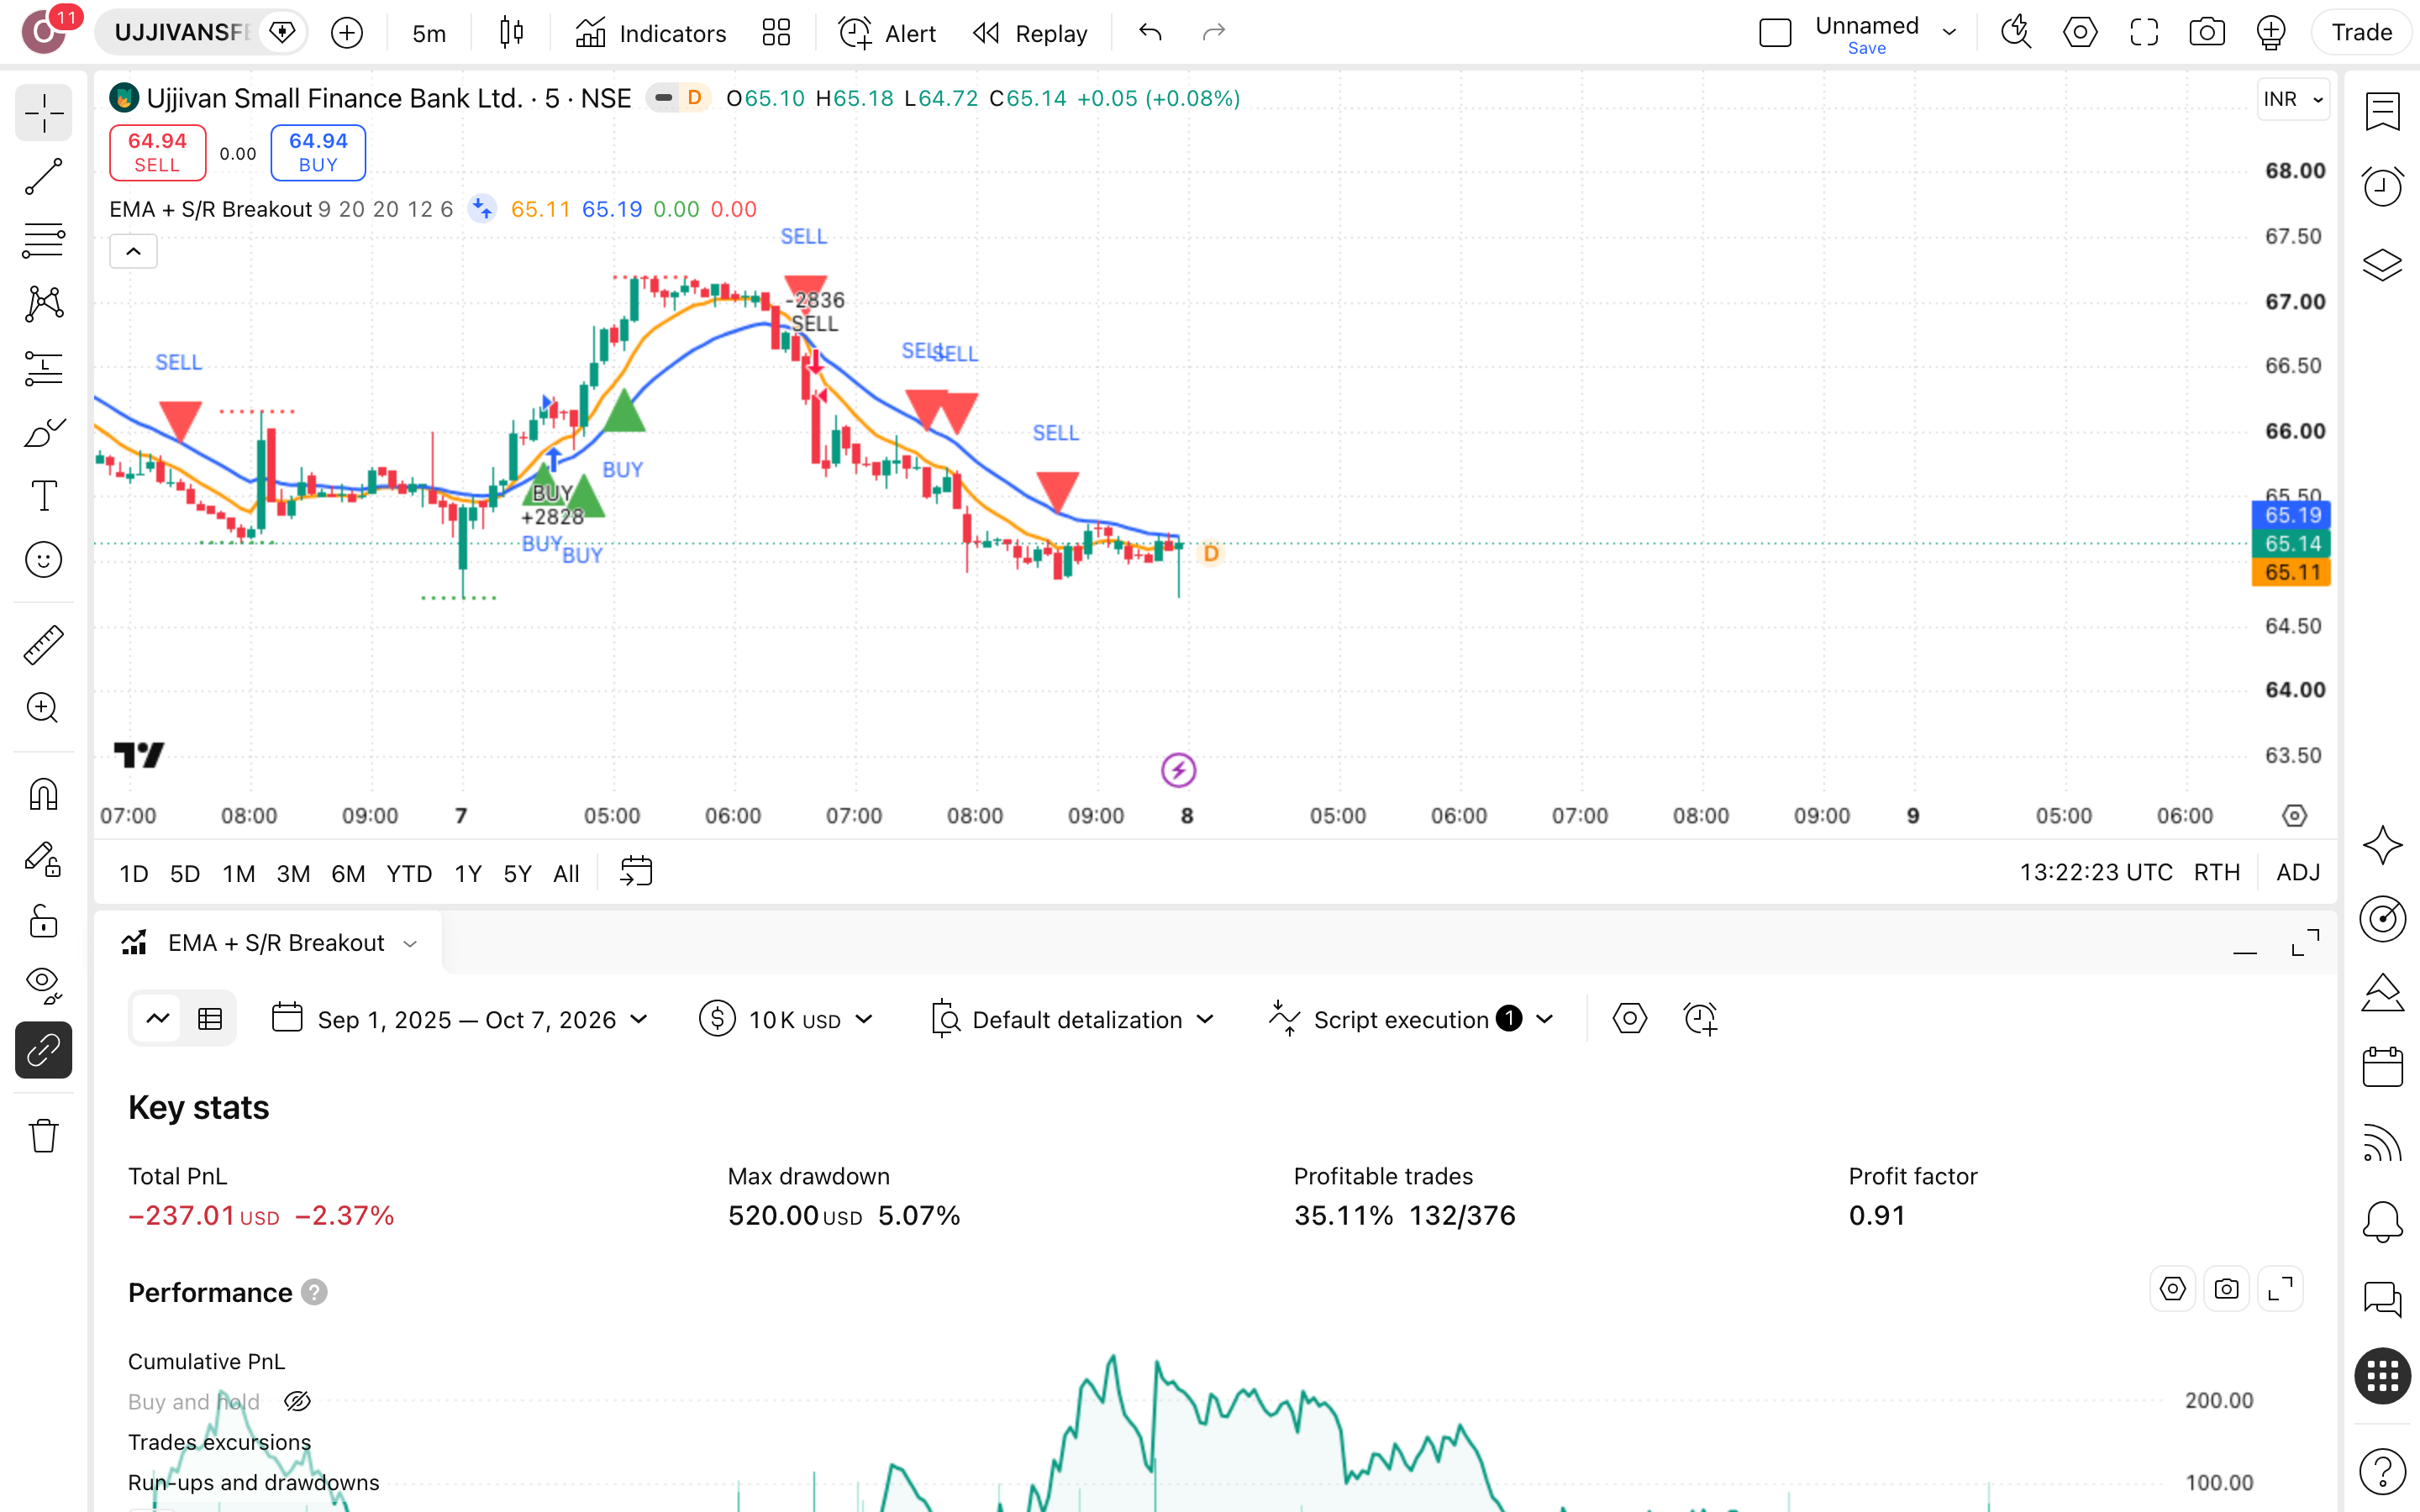
Task: Open the Default detalization dropdown
Action: (x=1073, y=1019)
